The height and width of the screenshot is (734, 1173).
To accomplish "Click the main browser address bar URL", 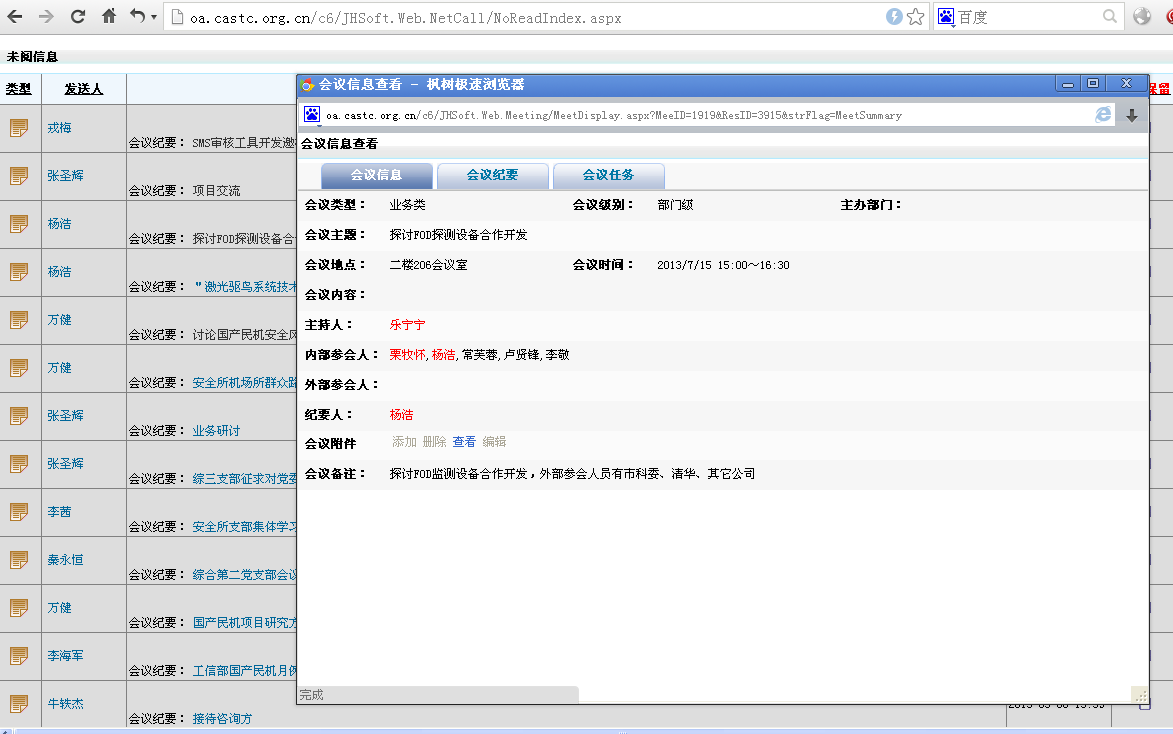I will pos(405,18).
